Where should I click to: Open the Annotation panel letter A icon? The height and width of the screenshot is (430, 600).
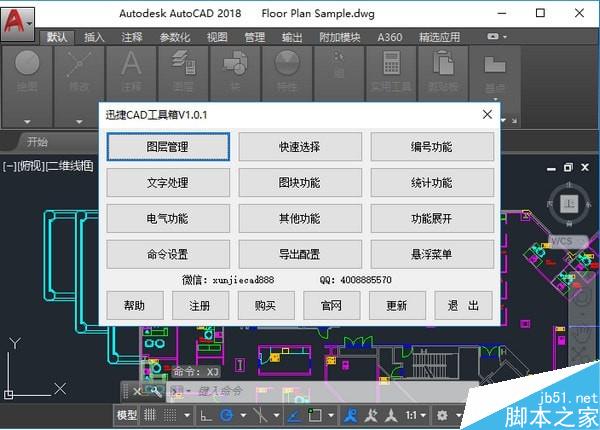131,63
